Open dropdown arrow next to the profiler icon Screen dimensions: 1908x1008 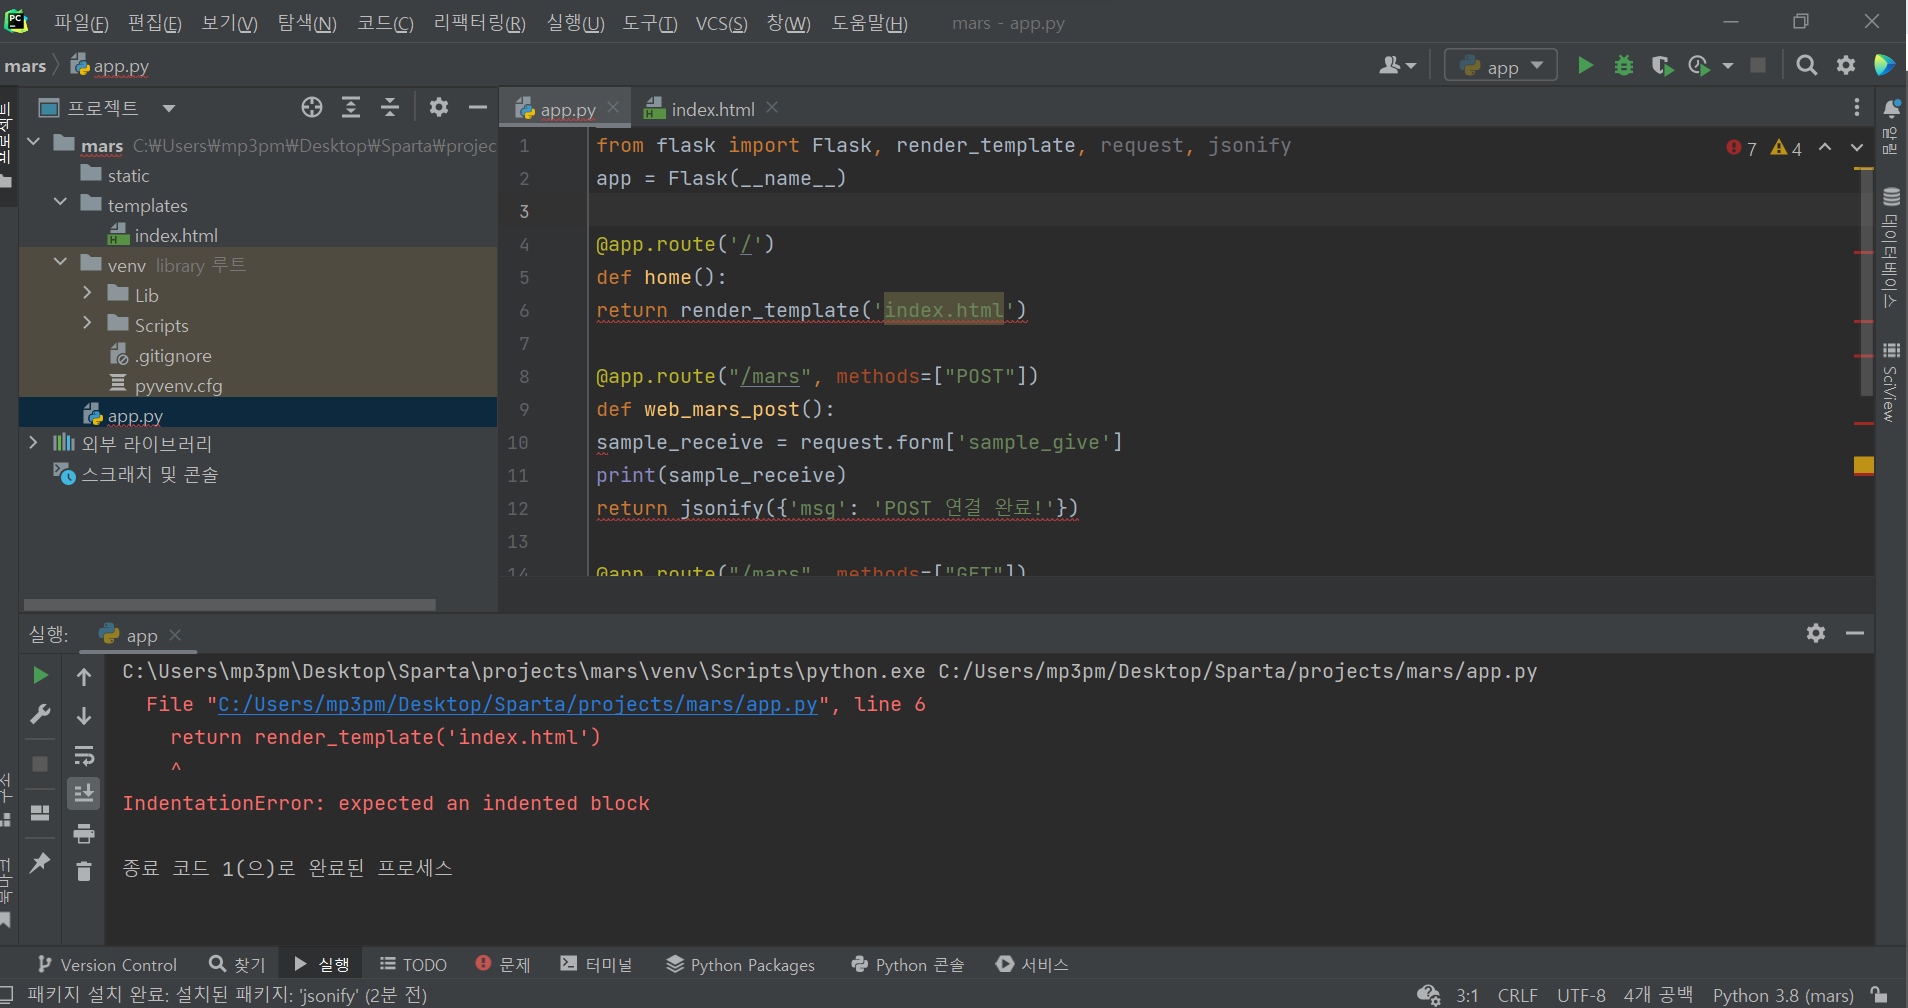(x=1727, y=66)
